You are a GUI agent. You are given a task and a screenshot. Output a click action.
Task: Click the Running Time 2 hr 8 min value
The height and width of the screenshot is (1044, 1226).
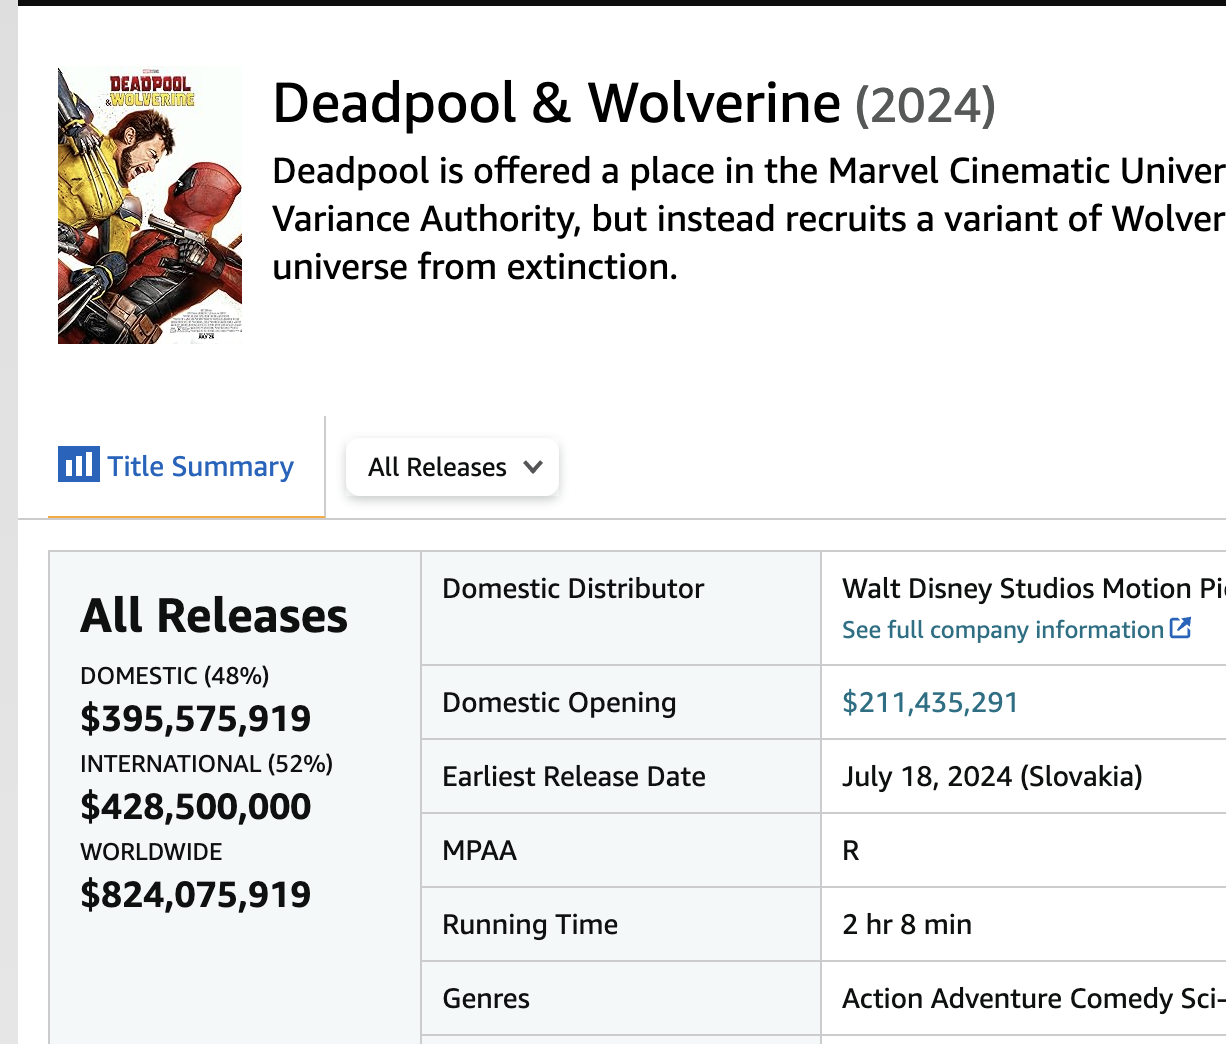click(907, 925)
